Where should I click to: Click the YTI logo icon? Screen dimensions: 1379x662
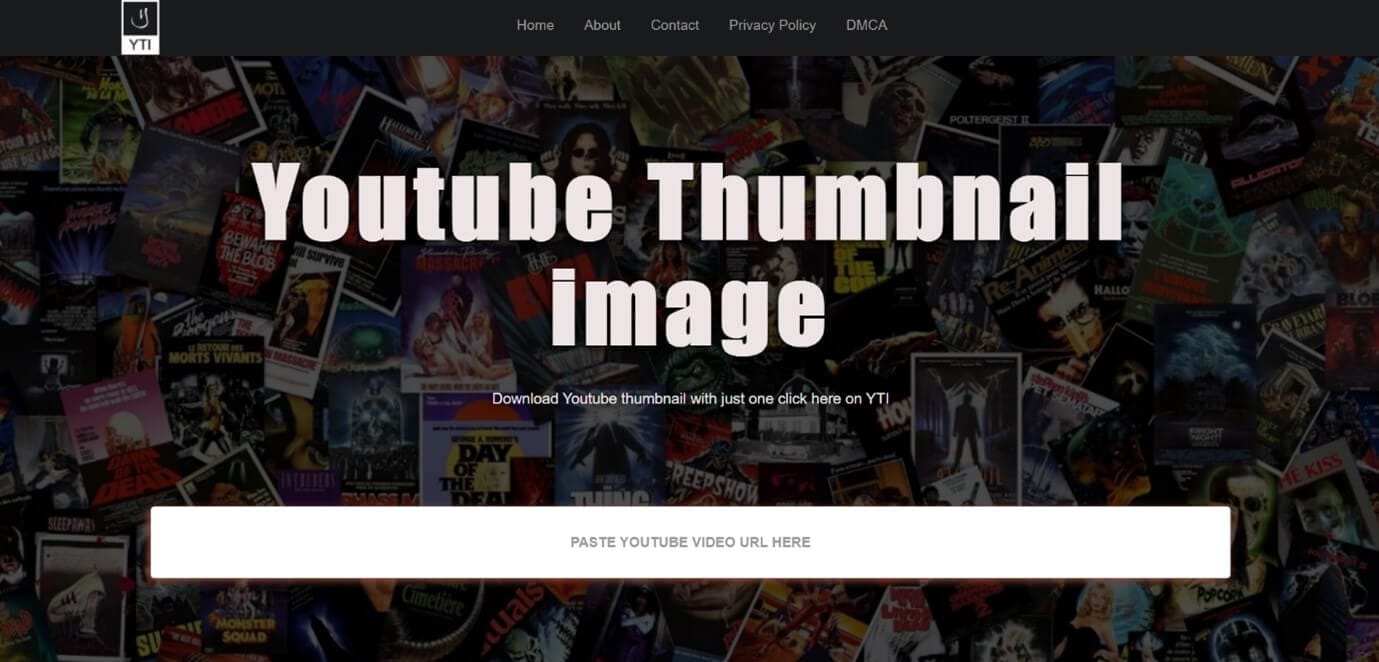point(140,27)
